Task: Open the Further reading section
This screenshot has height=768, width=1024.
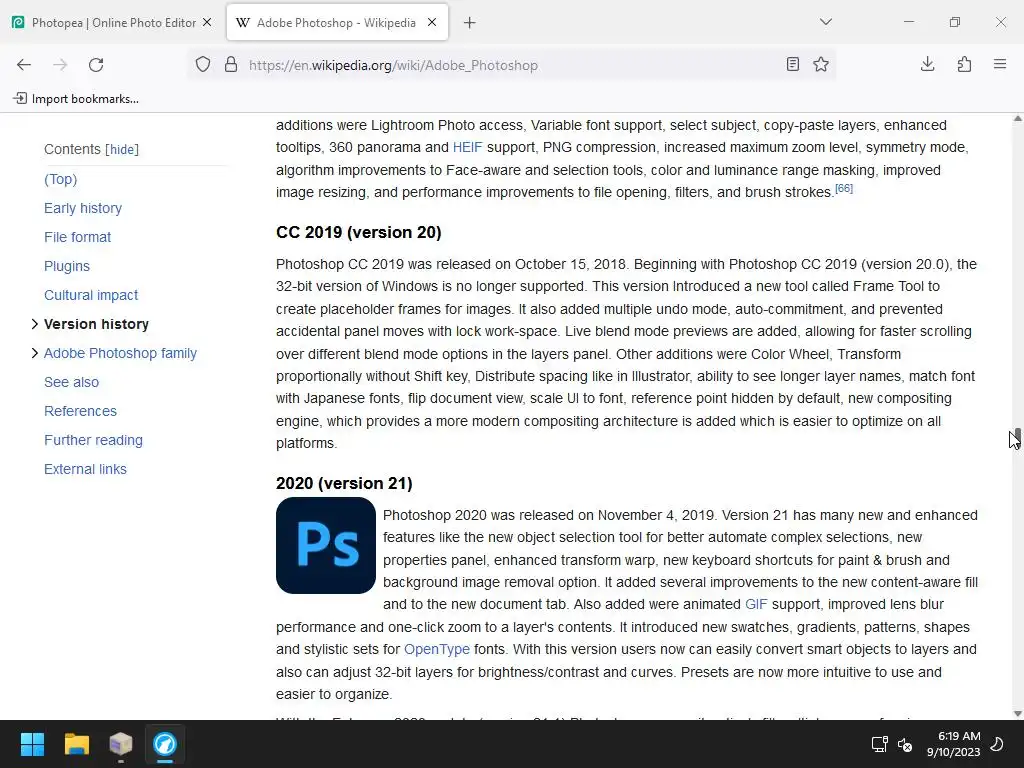Action: pyautogui.click(x=93, y=440)
